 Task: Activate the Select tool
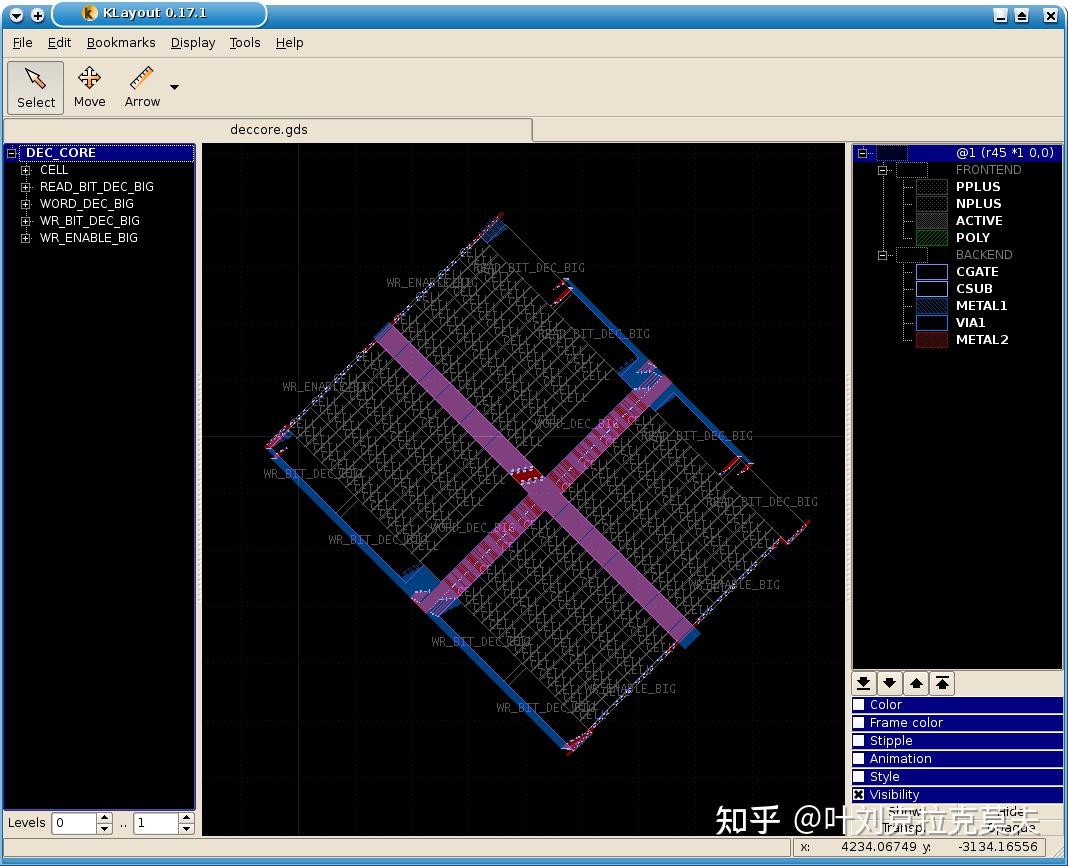pyautogui.click(x=35, y=86)
